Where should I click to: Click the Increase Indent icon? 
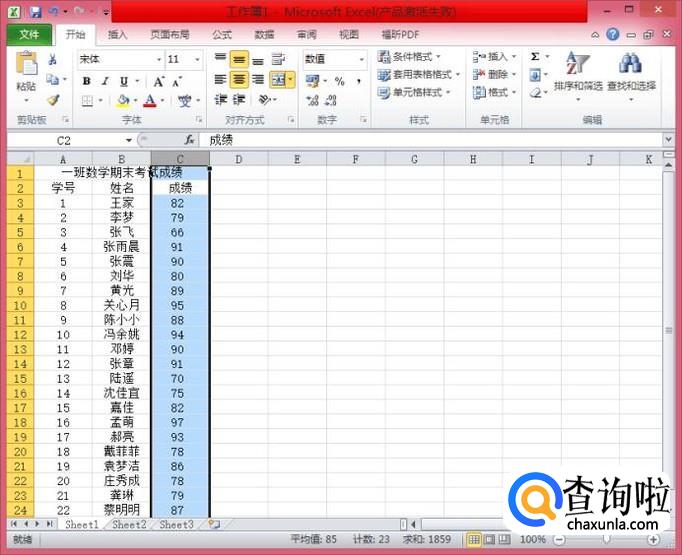238,100
